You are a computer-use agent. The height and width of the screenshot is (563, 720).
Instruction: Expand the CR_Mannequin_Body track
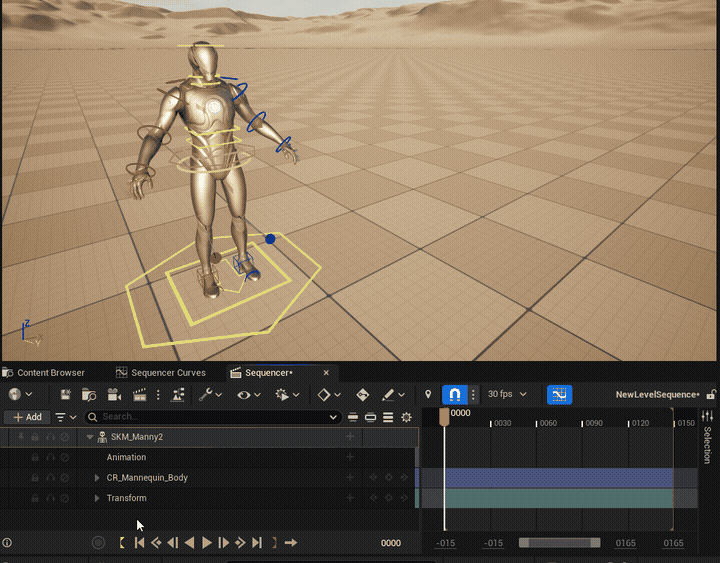[x=97, y=478]
